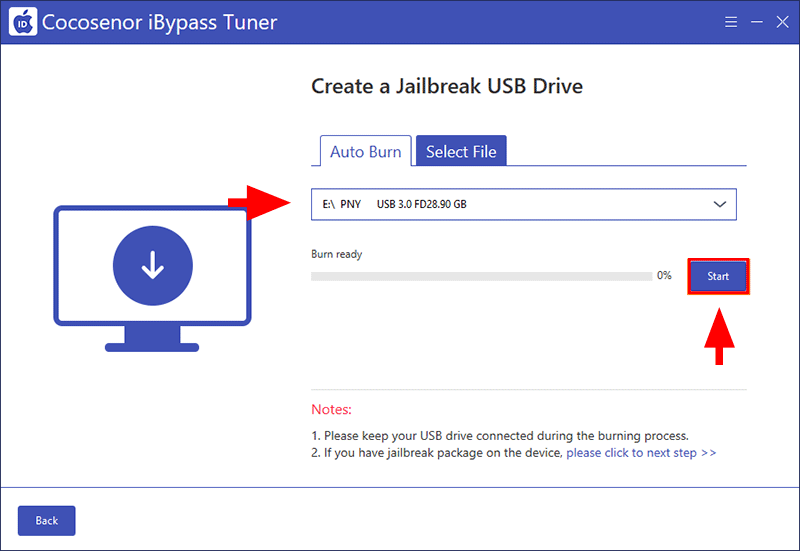The height and width of the screenshot is (551, 800).
Task: Click Start to begin burning
Action: coord(718,277)
